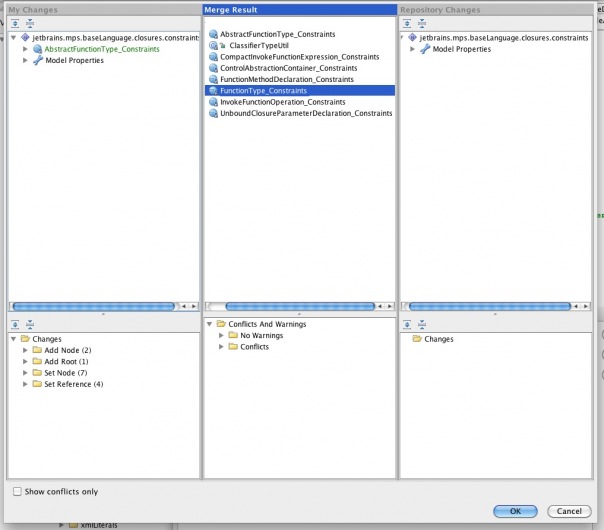604x530 pixels.
Task: Click collapse-all icon above Repository Changes folder
Action: (421, 324)
